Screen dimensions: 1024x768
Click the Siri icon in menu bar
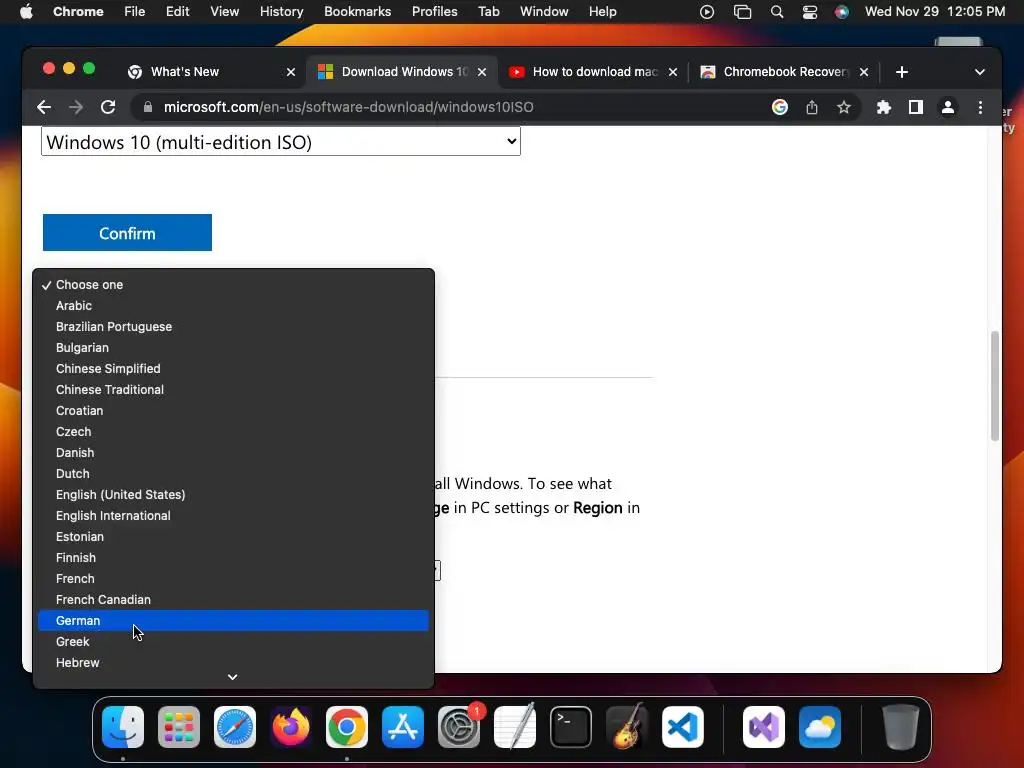click(x=842, y=12)
